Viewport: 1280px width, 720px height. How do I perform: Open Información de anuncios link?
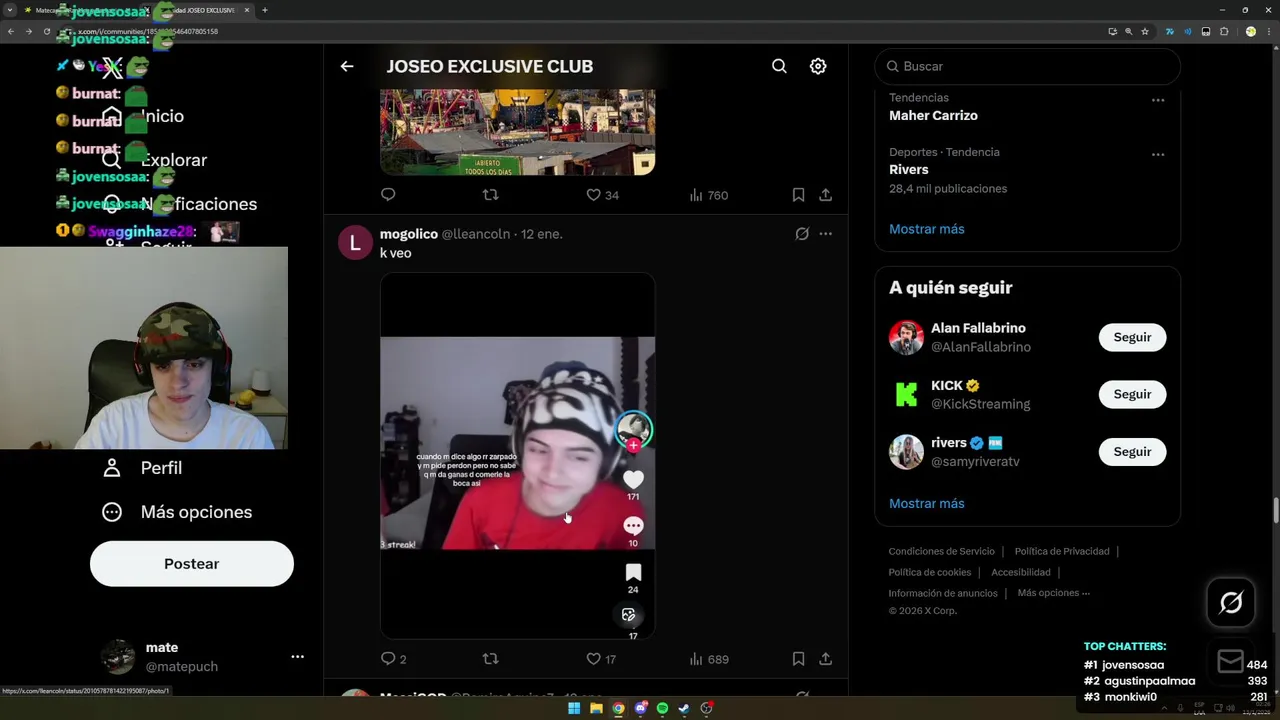(x=943, y=593)
